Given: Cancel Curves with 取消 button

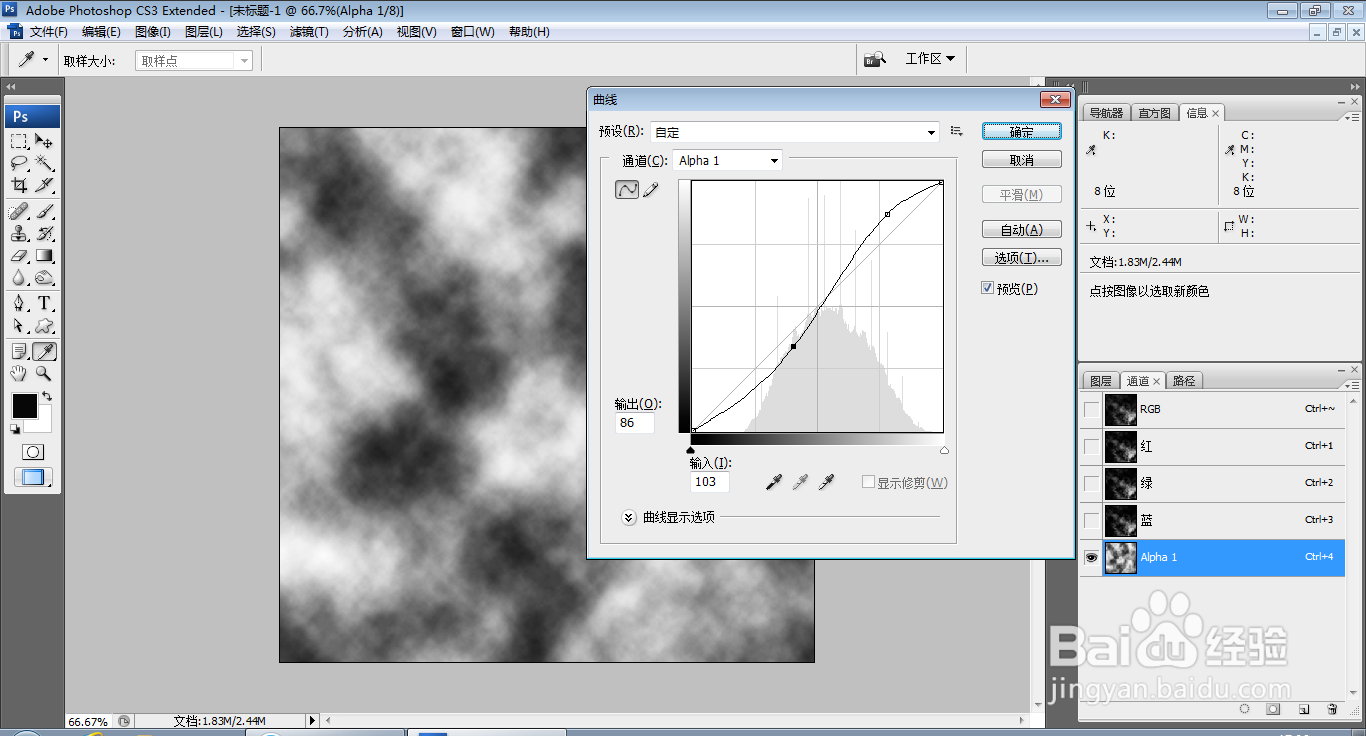Looking at the screenshot, I should click(x=1022, y=160).
